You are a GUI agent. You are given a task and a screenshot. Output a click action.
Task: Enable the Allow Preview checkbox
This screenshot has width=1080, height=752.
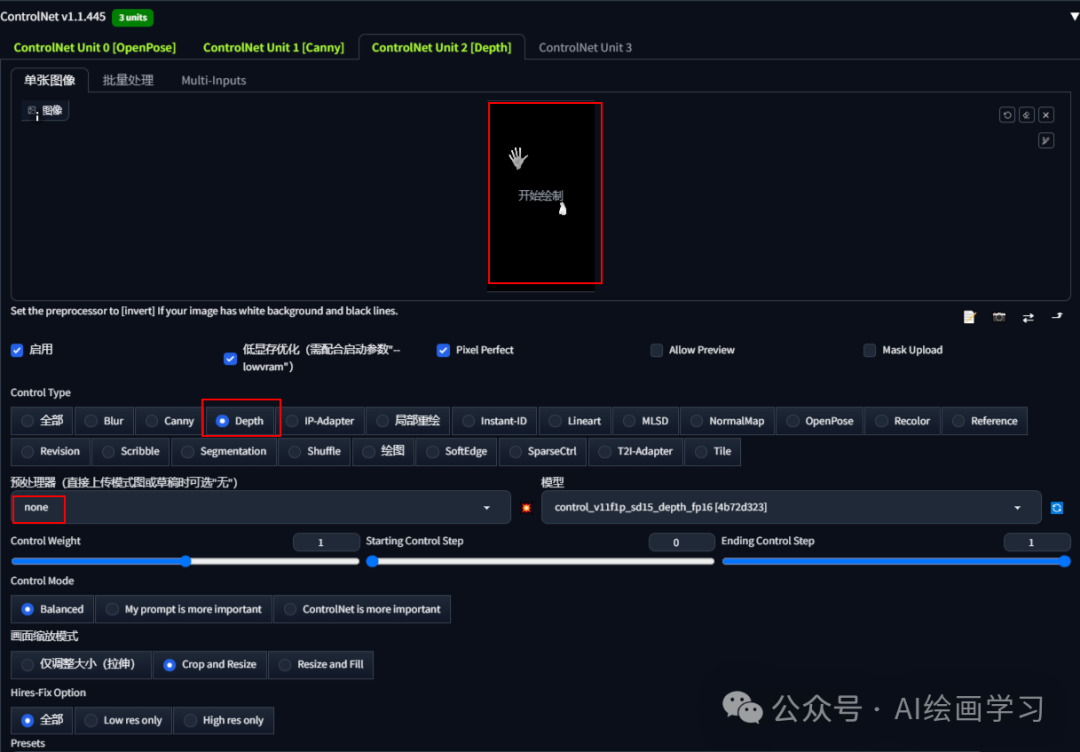tap(656, 351)
